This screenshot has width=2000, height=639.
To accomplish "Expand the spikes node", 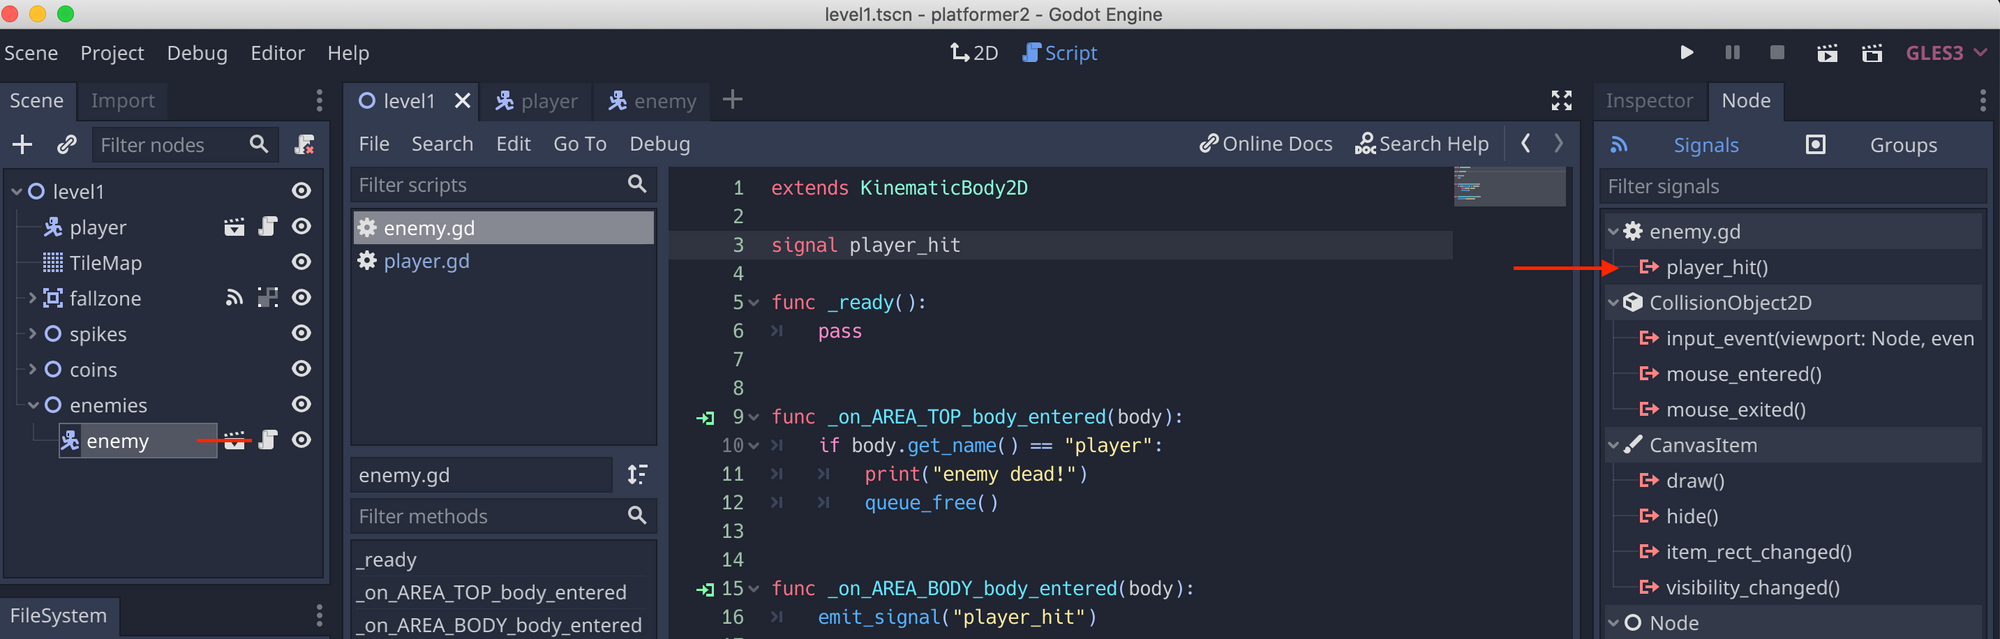I will [33, 333].
